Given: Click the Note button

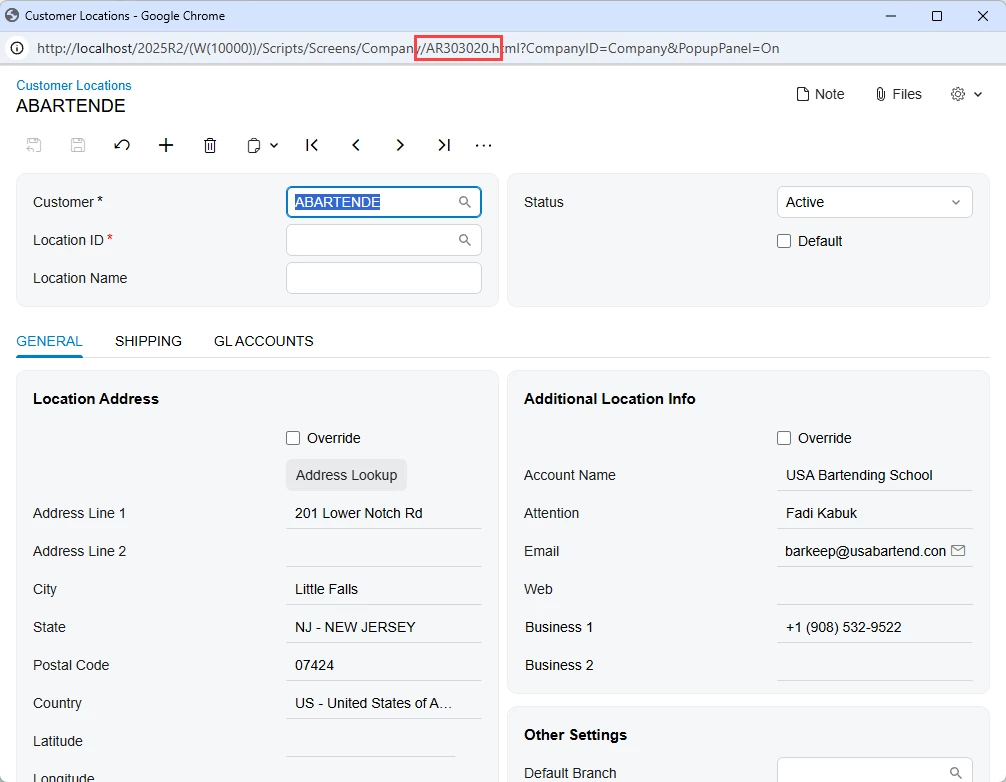Looking at the screenshot, I should click(x=820, y=94).
